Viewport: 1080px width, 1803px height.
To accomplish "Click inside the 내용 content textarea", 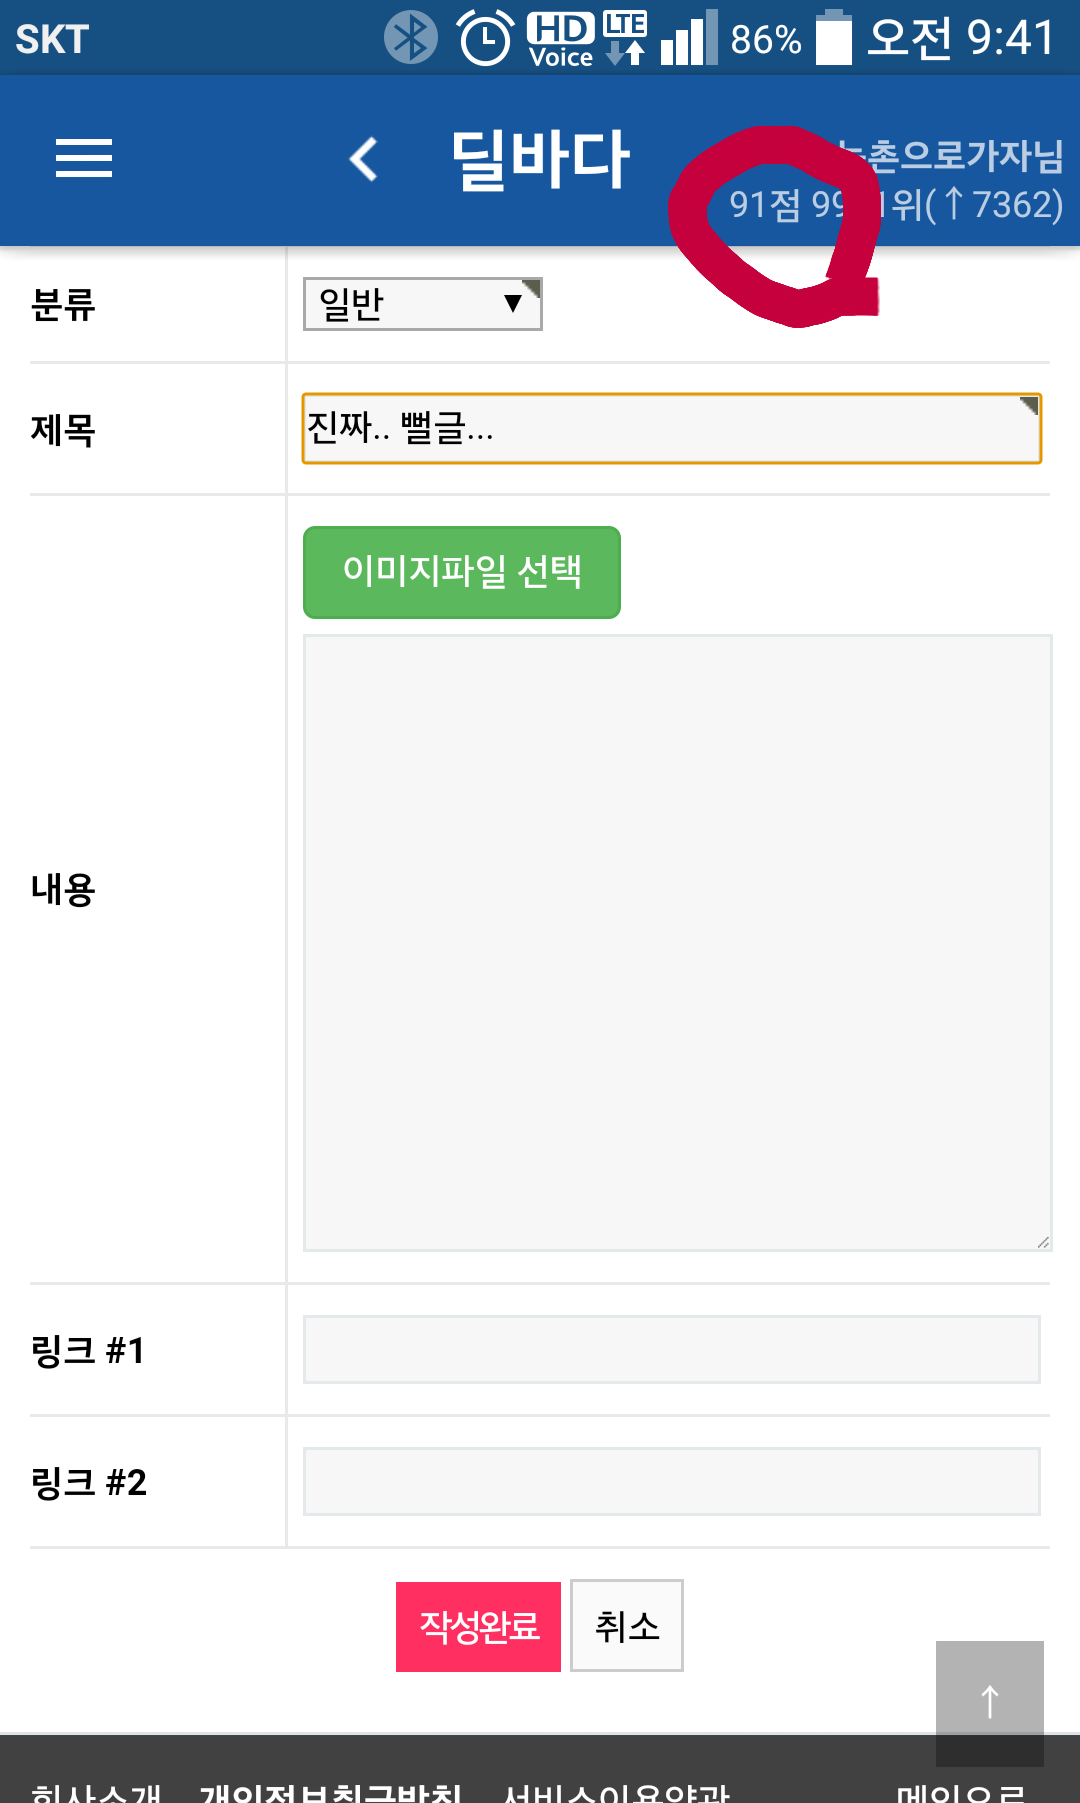I will [677, 942].
